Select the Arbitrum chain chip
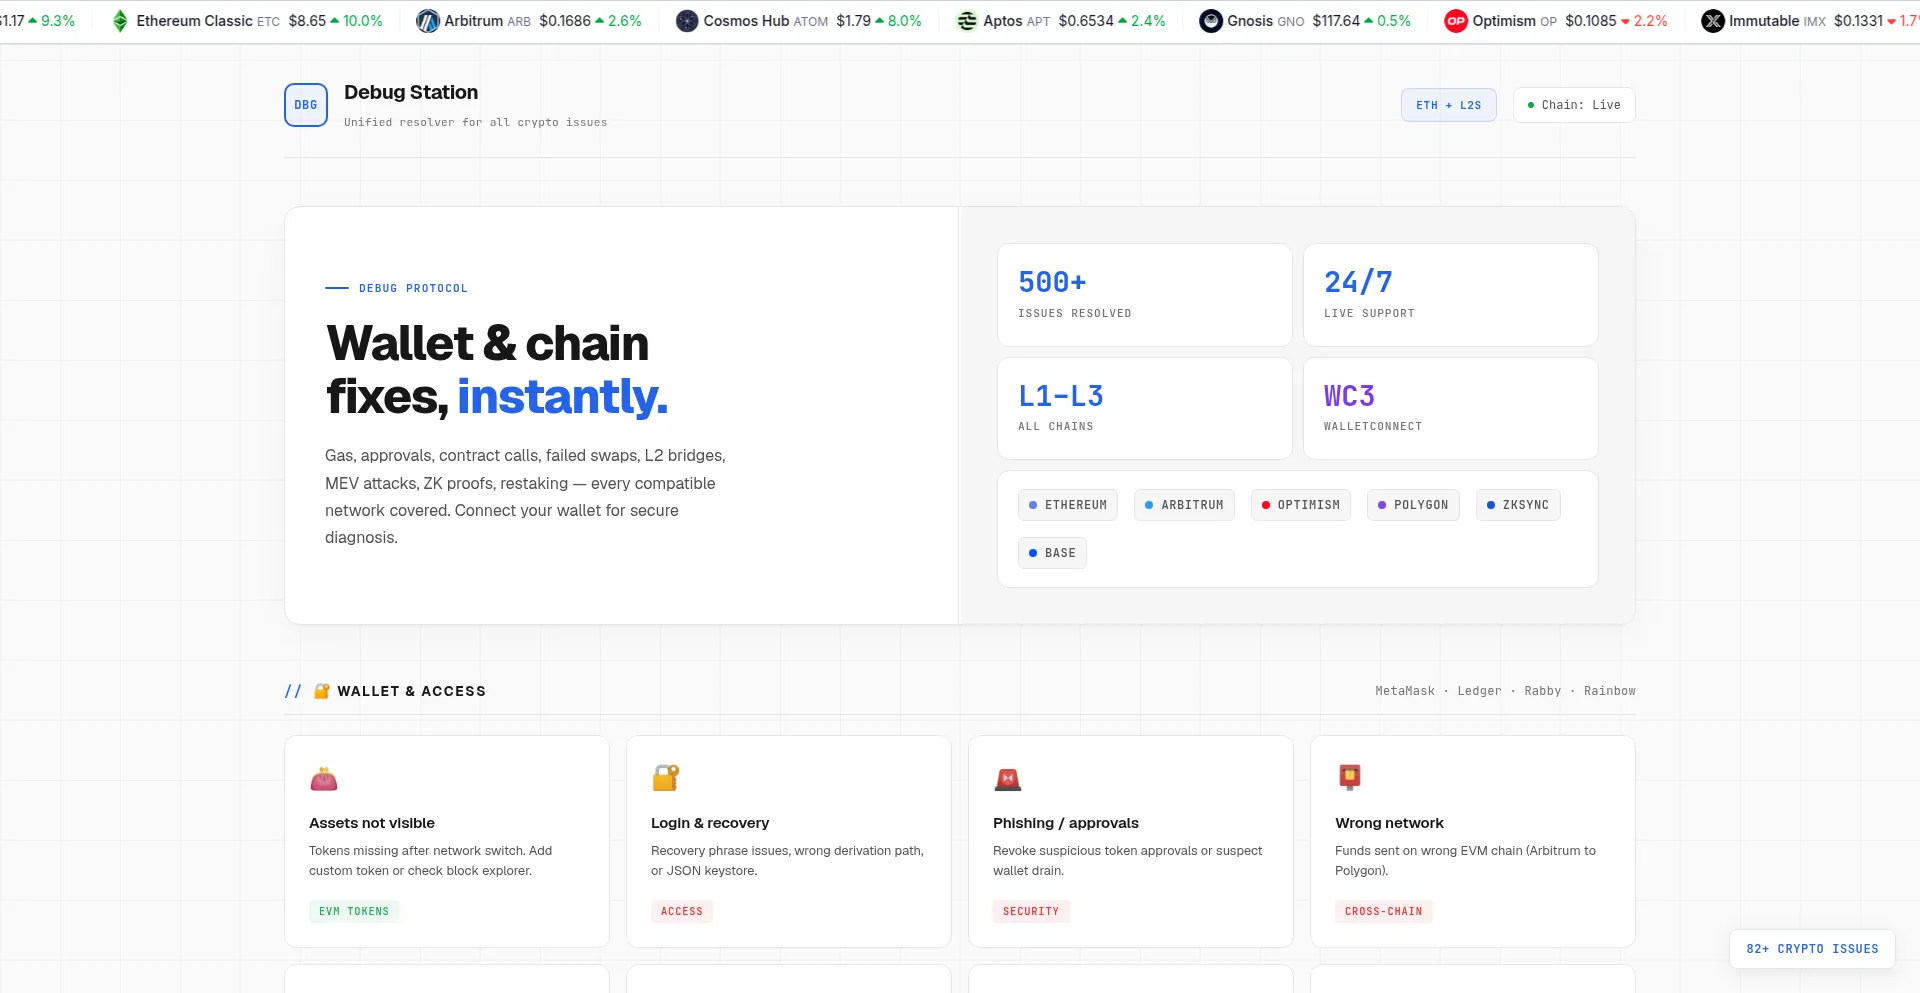This screenshot has width=1920, height=993. [x=1184, y=505]
